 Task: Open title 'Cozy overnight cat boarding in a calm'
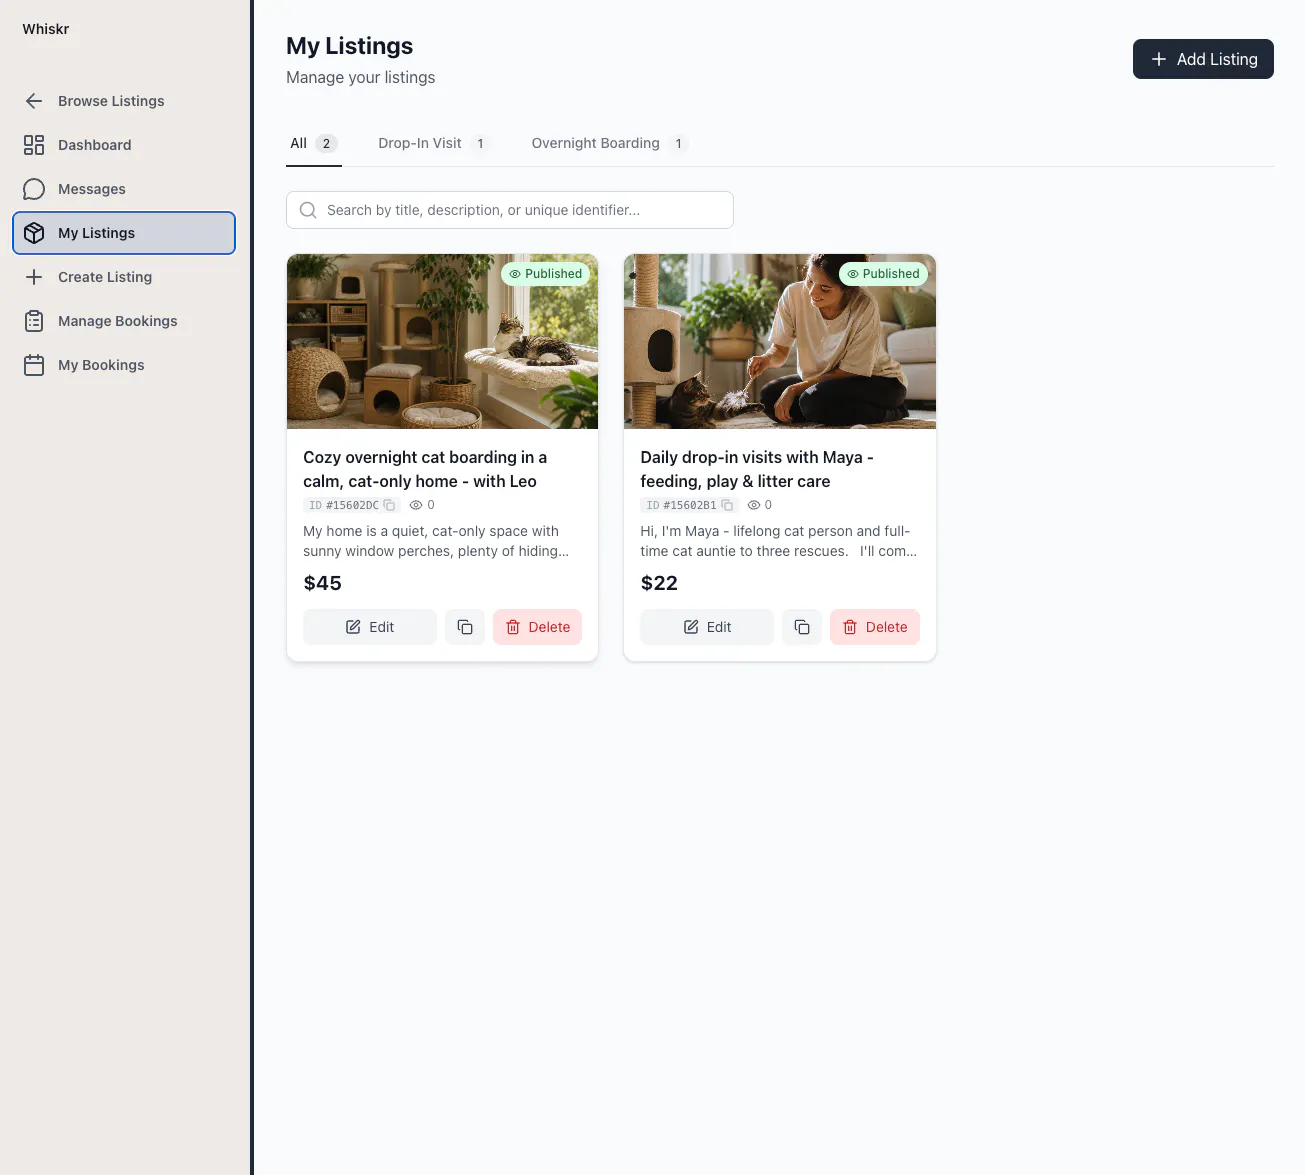tap(425, 469)
